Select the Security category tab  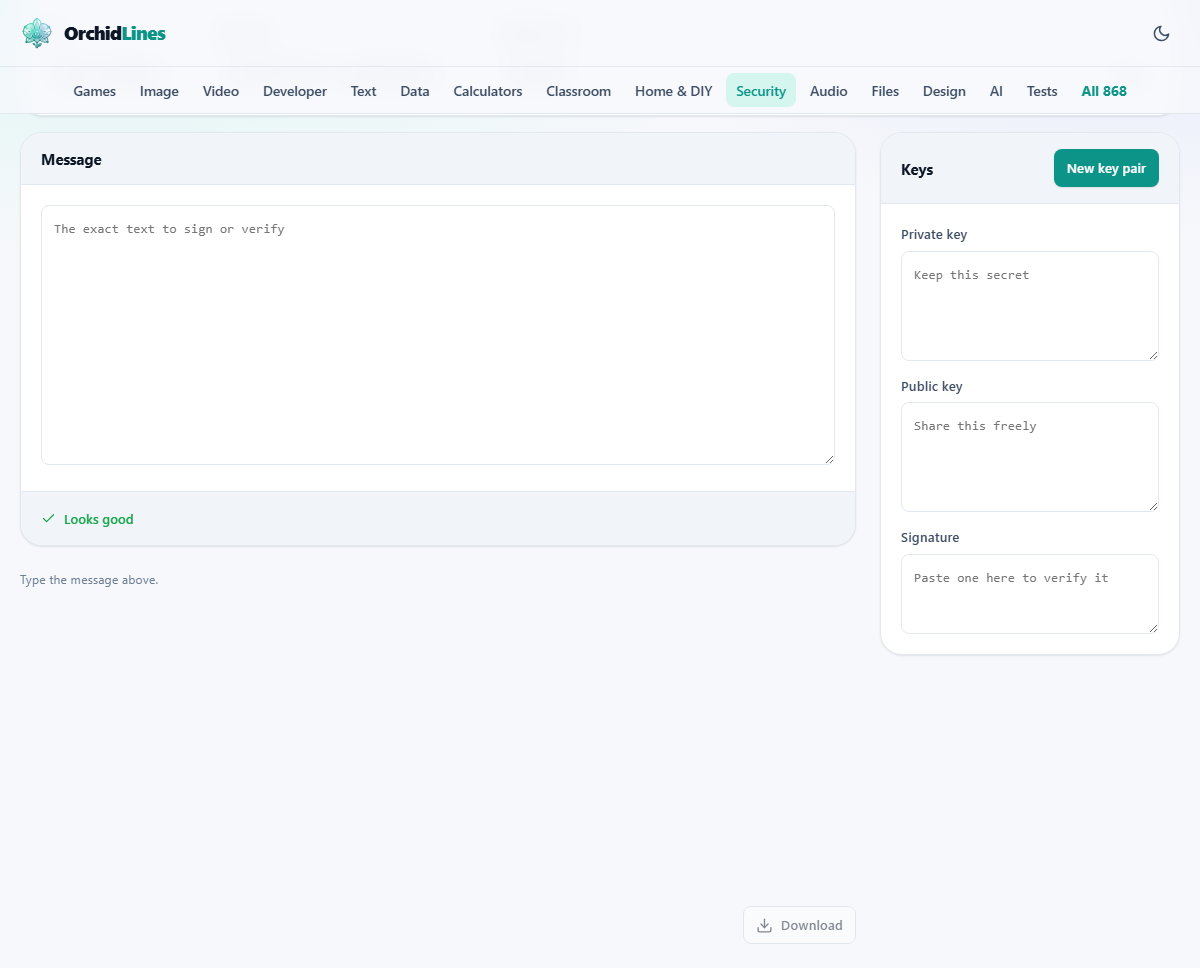(761, 91)
